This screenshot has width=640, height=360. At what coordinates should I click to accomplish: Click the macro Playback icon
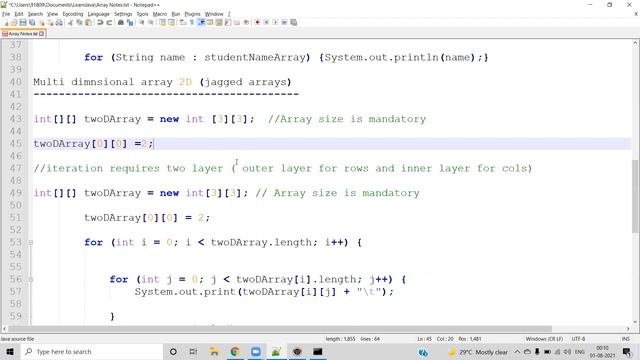pos(275,22)
